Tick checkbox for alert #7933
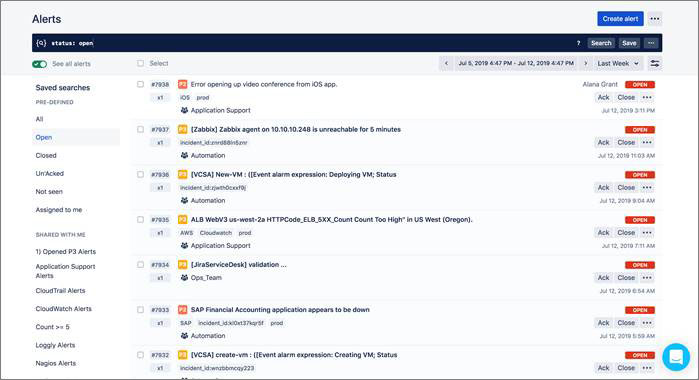The image size is (699, 380). tap(140, 310)
